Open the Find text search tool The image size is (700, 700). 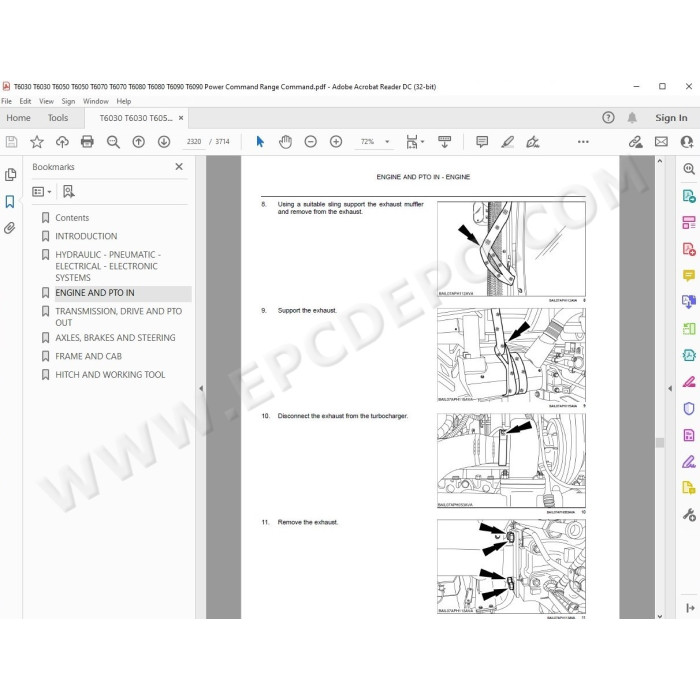[113, 142]
